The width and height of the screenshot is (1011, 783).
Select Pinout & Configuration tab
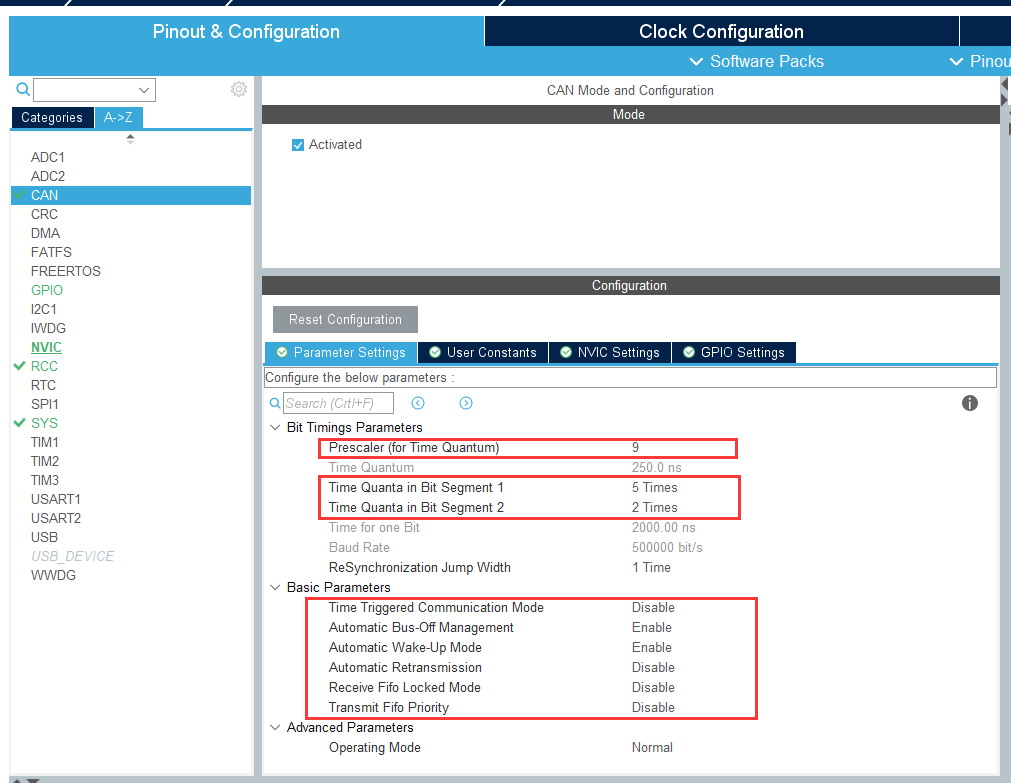[246, 32]
